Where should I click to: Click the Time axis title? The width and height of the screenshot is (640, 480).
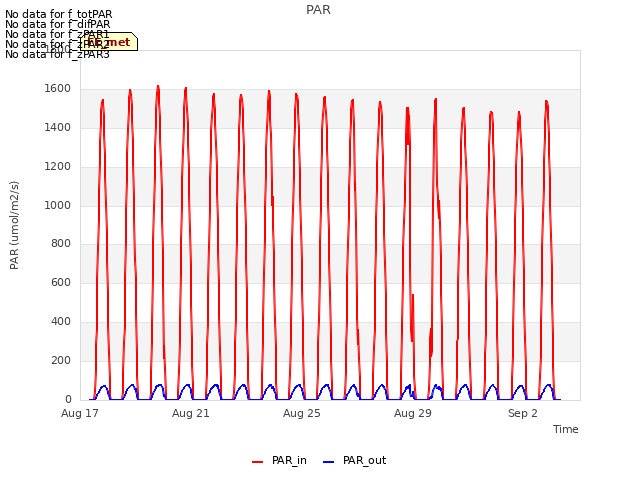(566, 429)
